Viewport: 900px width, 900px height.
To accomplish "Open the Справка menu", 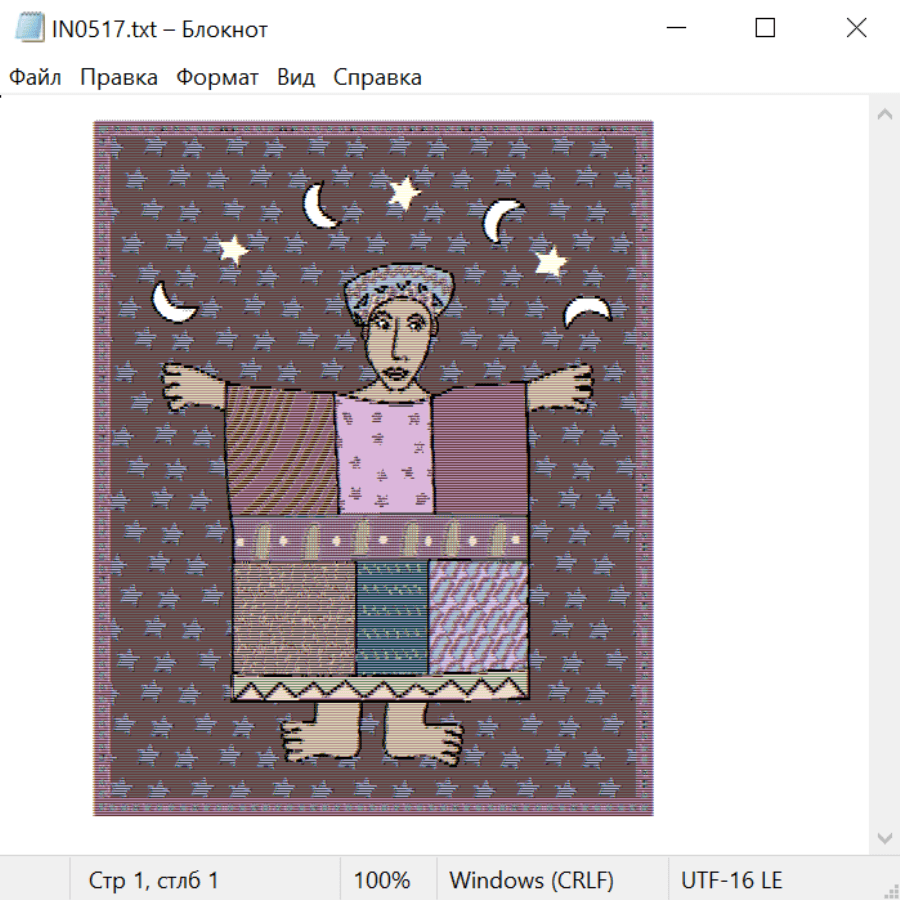I will [377, 77].
